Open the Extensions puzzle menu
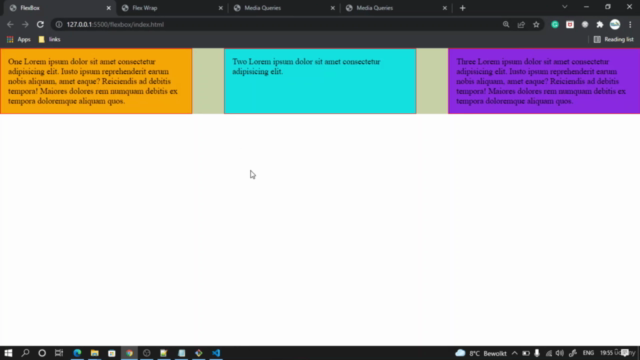This screenshot has width=640, height=360. [600, 24]
